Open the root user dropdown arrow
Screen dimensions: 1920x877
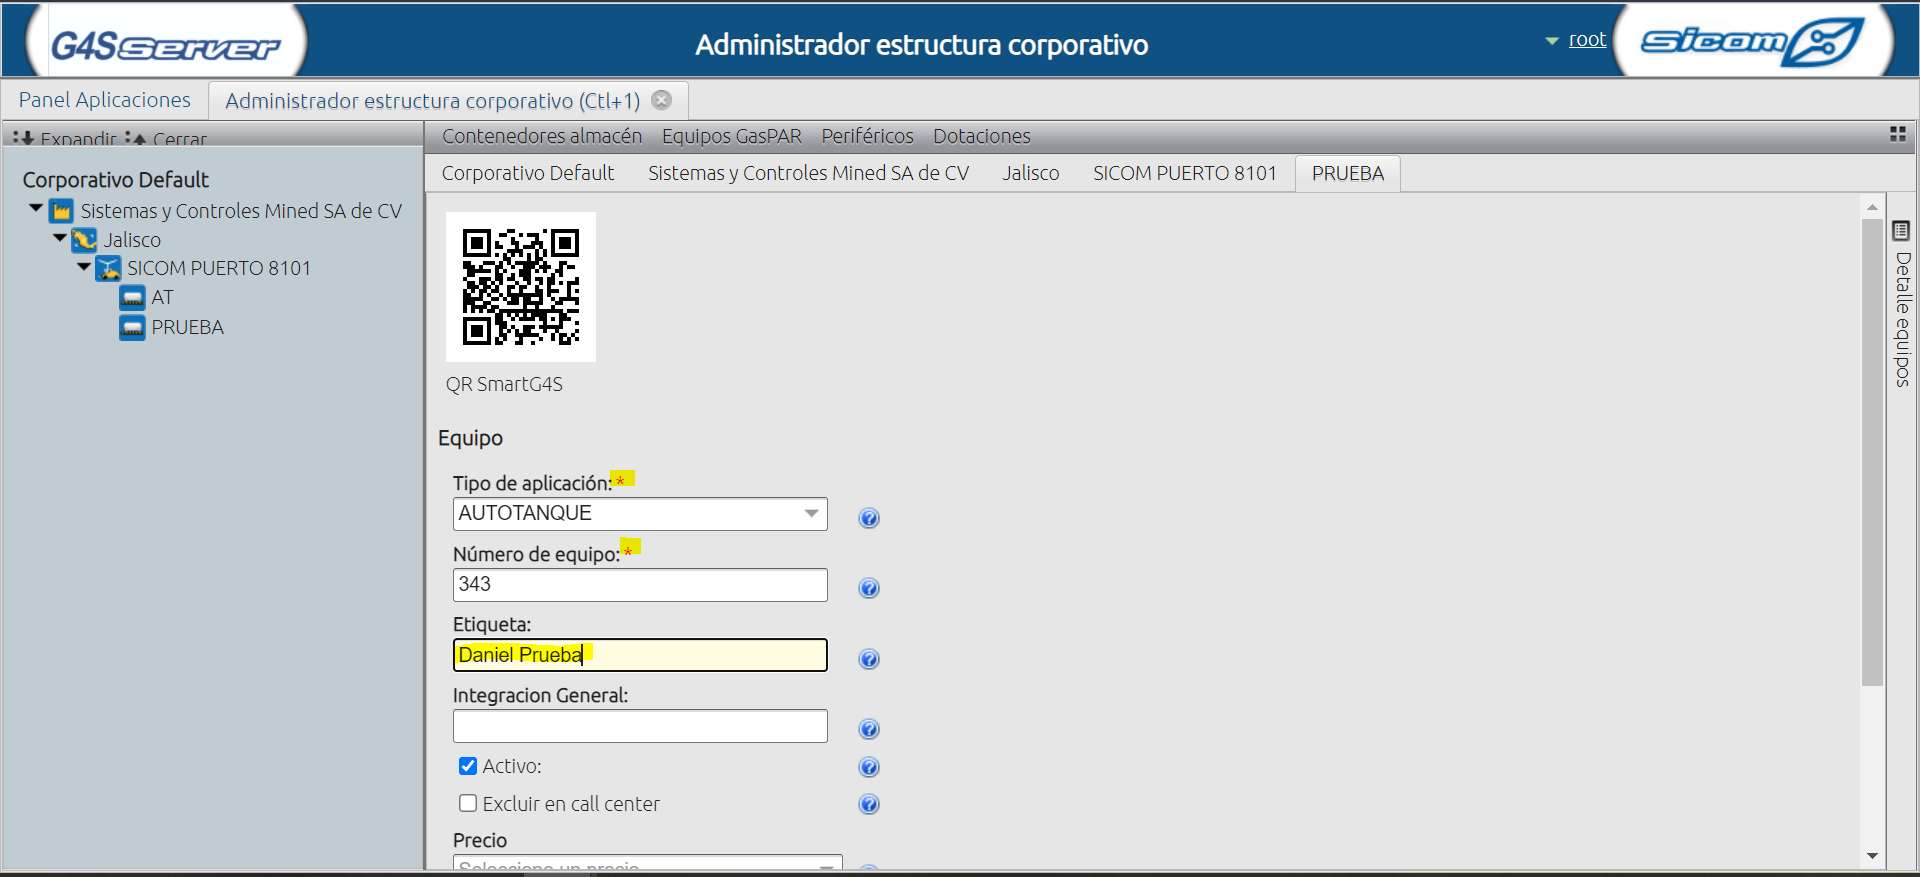point(1552,41)
